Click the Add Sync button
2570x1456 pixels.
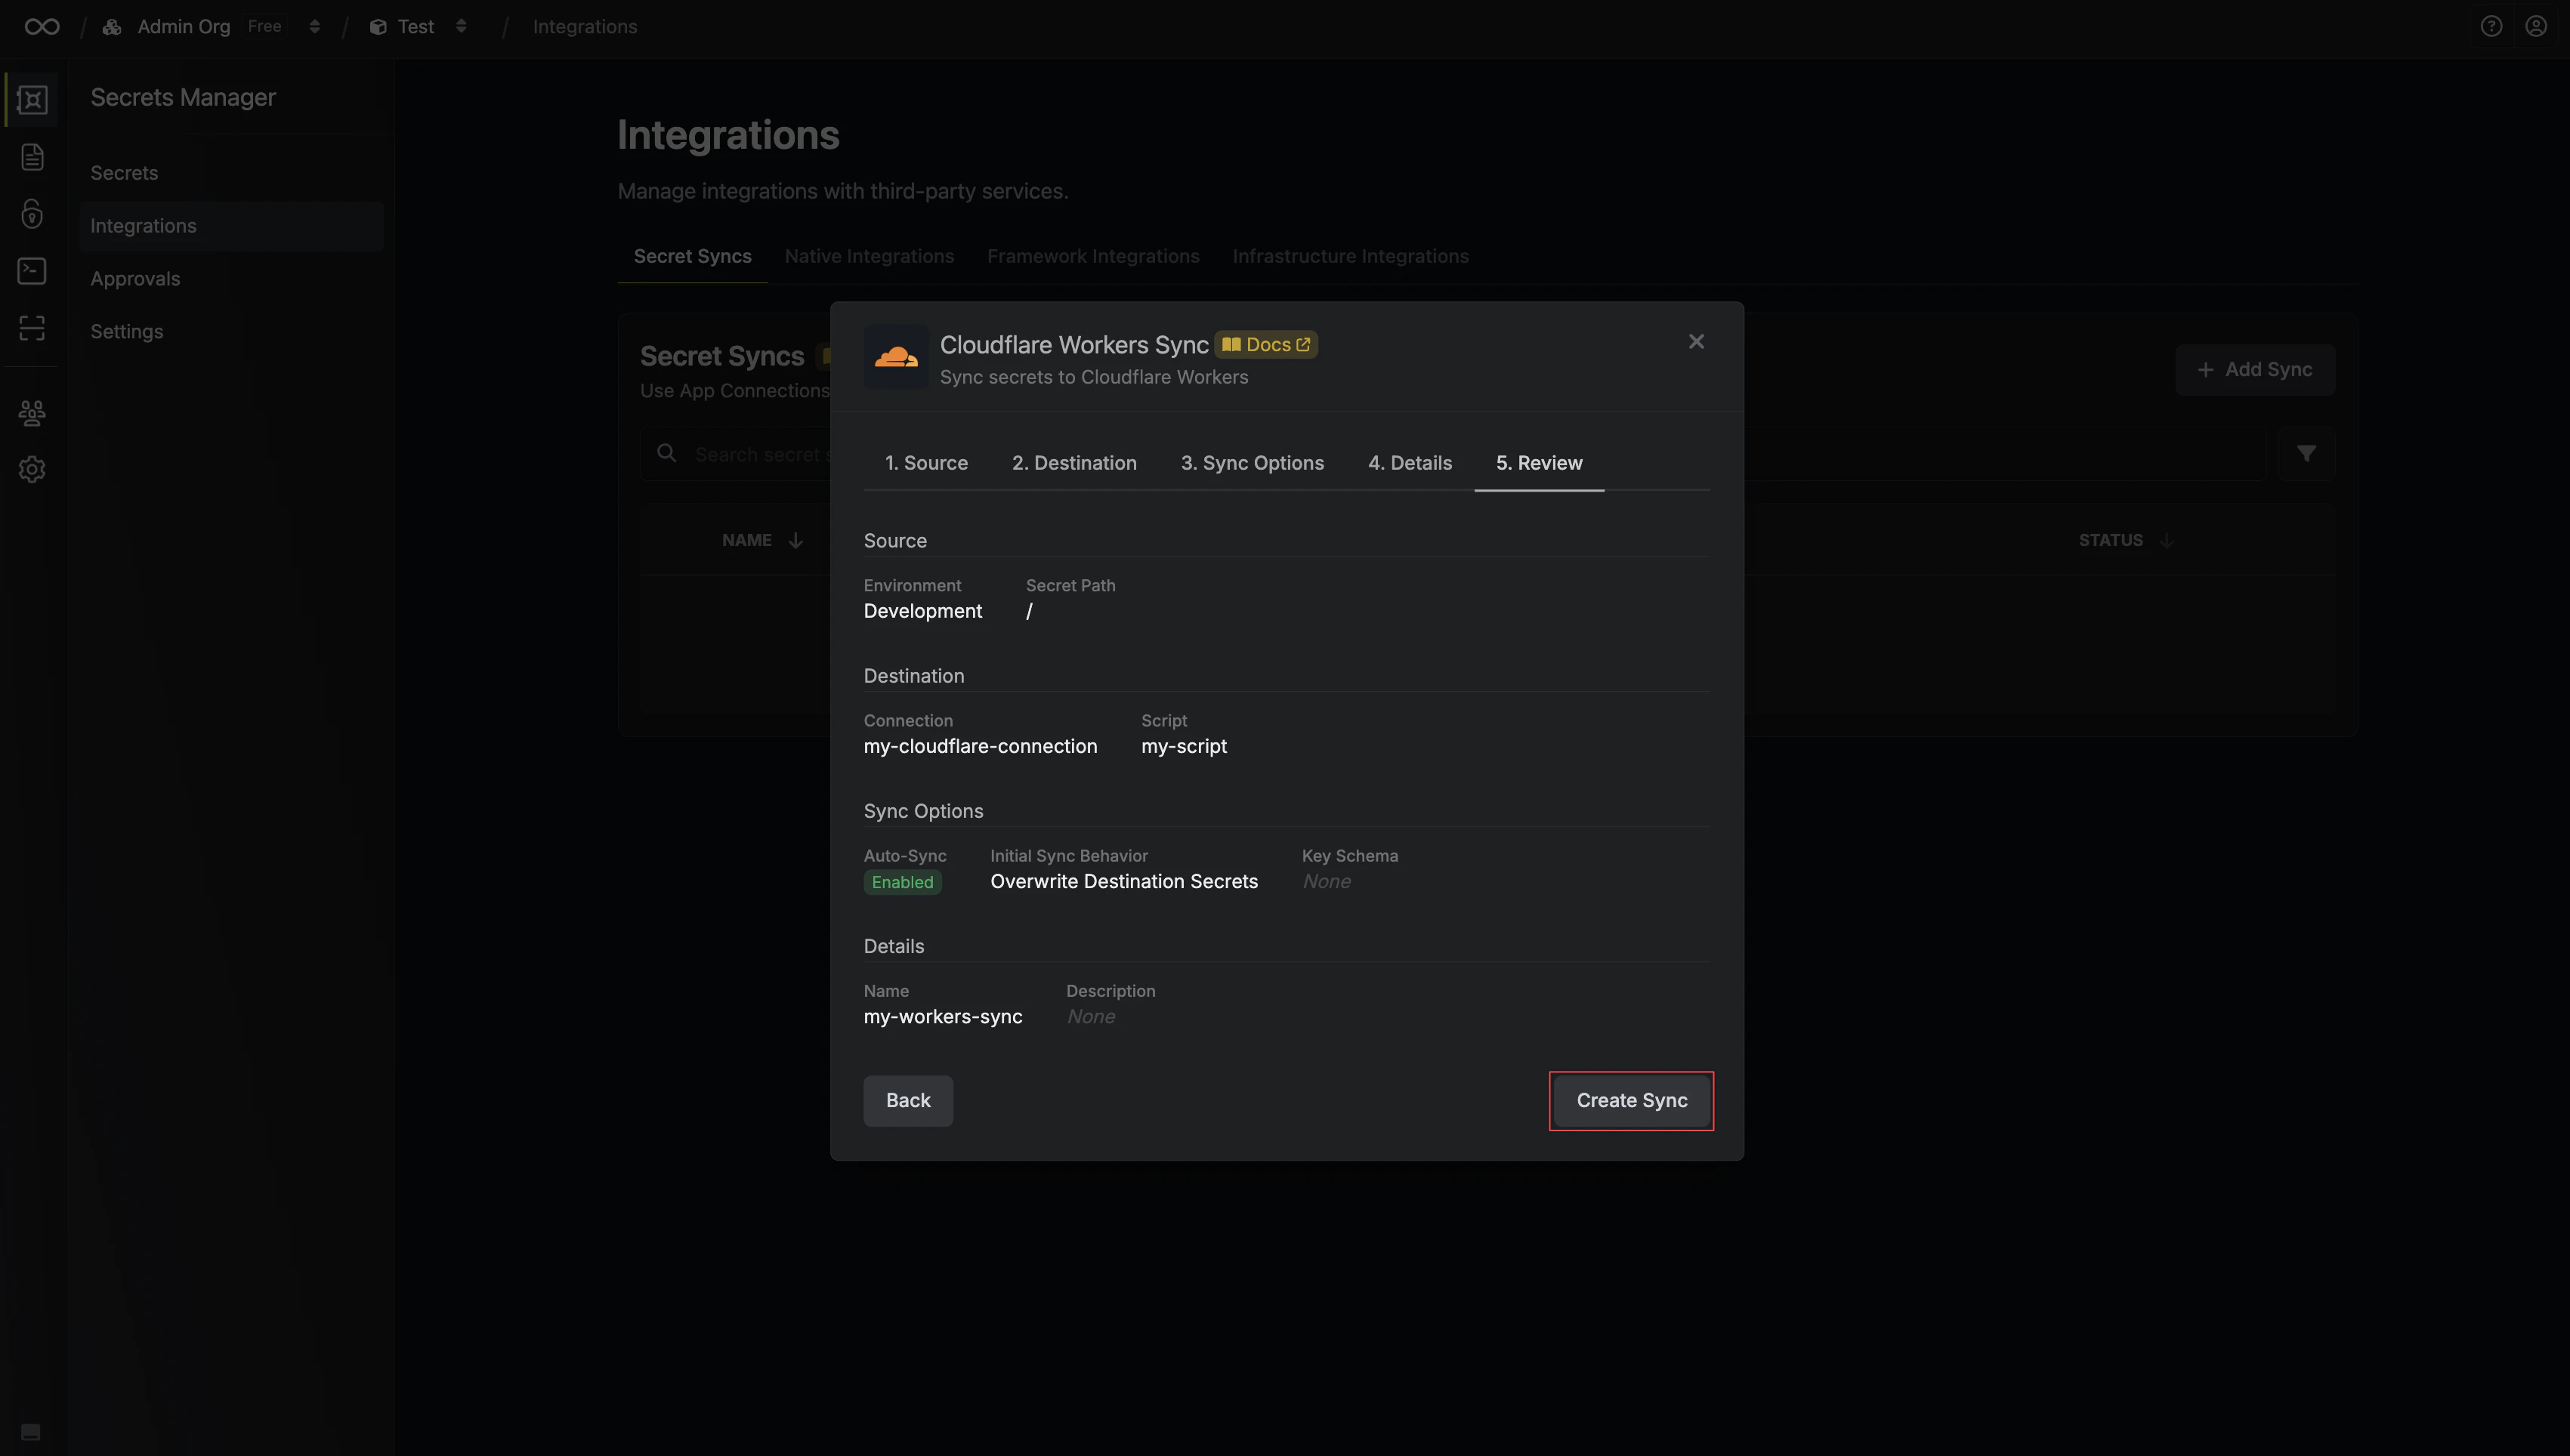[x=2255, y=370]
